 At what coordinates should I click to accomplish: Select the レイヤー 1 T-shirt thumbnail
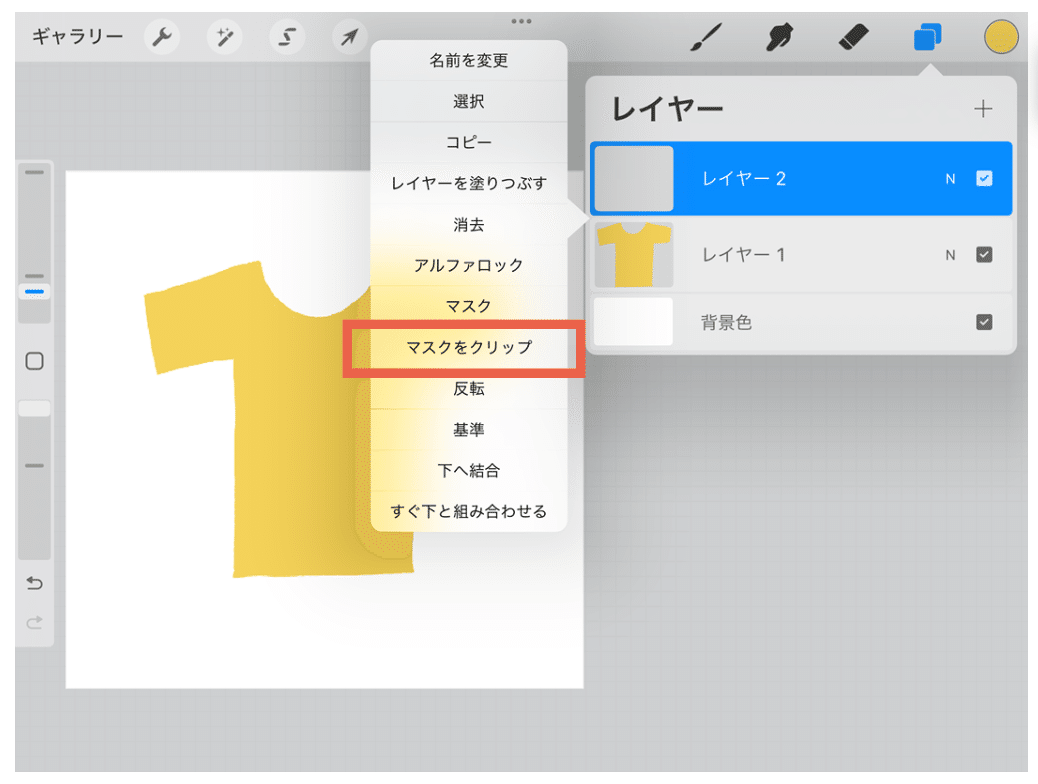[634, 255]
